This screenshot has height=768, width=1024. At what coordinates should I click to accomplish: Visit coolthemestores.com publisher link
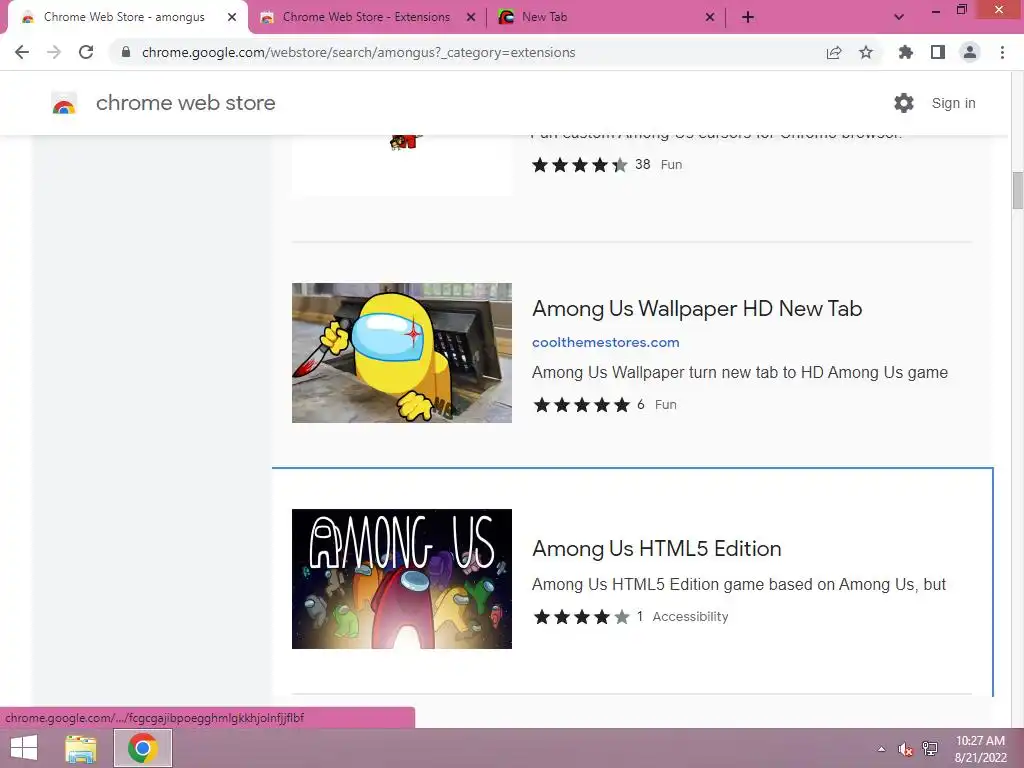[605, 342]
